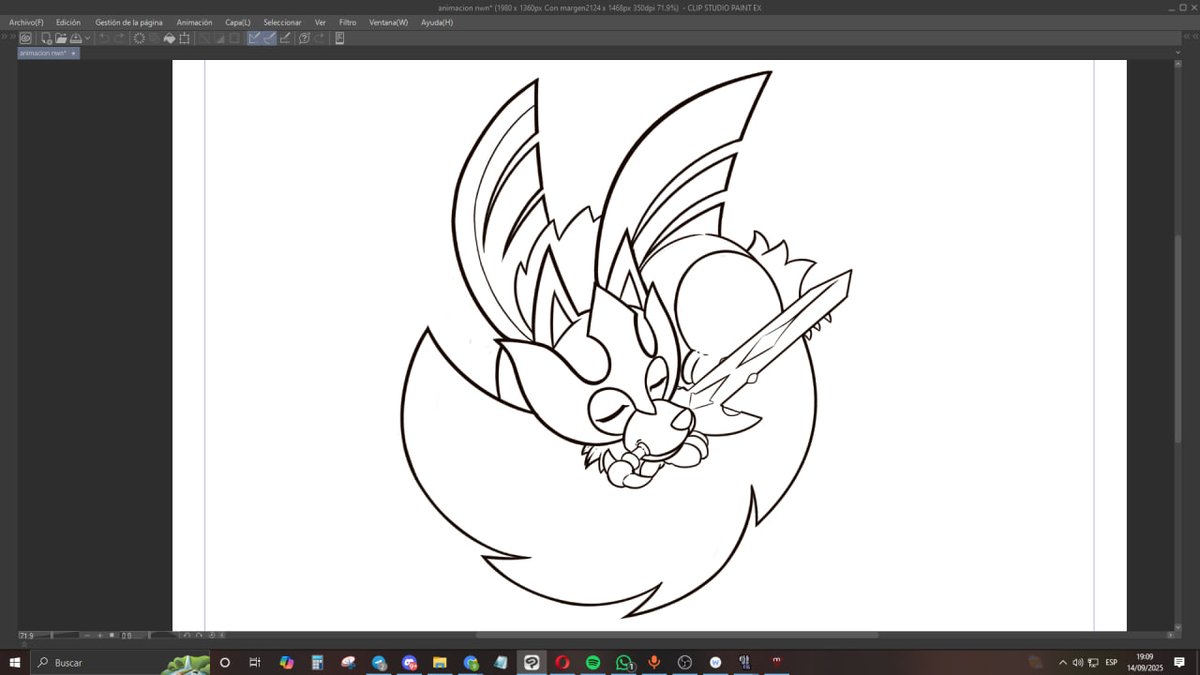
Task: Open the Windows notification center icon
Action: (1180, 662)
